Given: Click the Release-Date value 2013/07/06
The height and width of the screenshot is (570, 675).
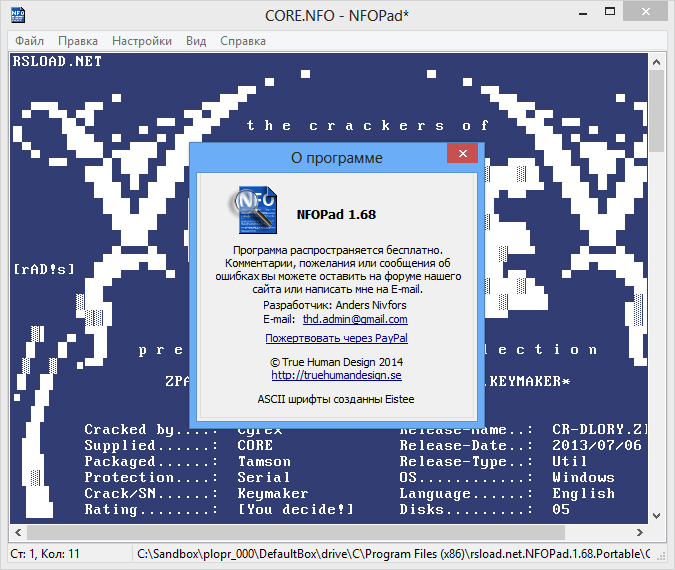Looking at the screenshot, I should click(x=597, y=445).
